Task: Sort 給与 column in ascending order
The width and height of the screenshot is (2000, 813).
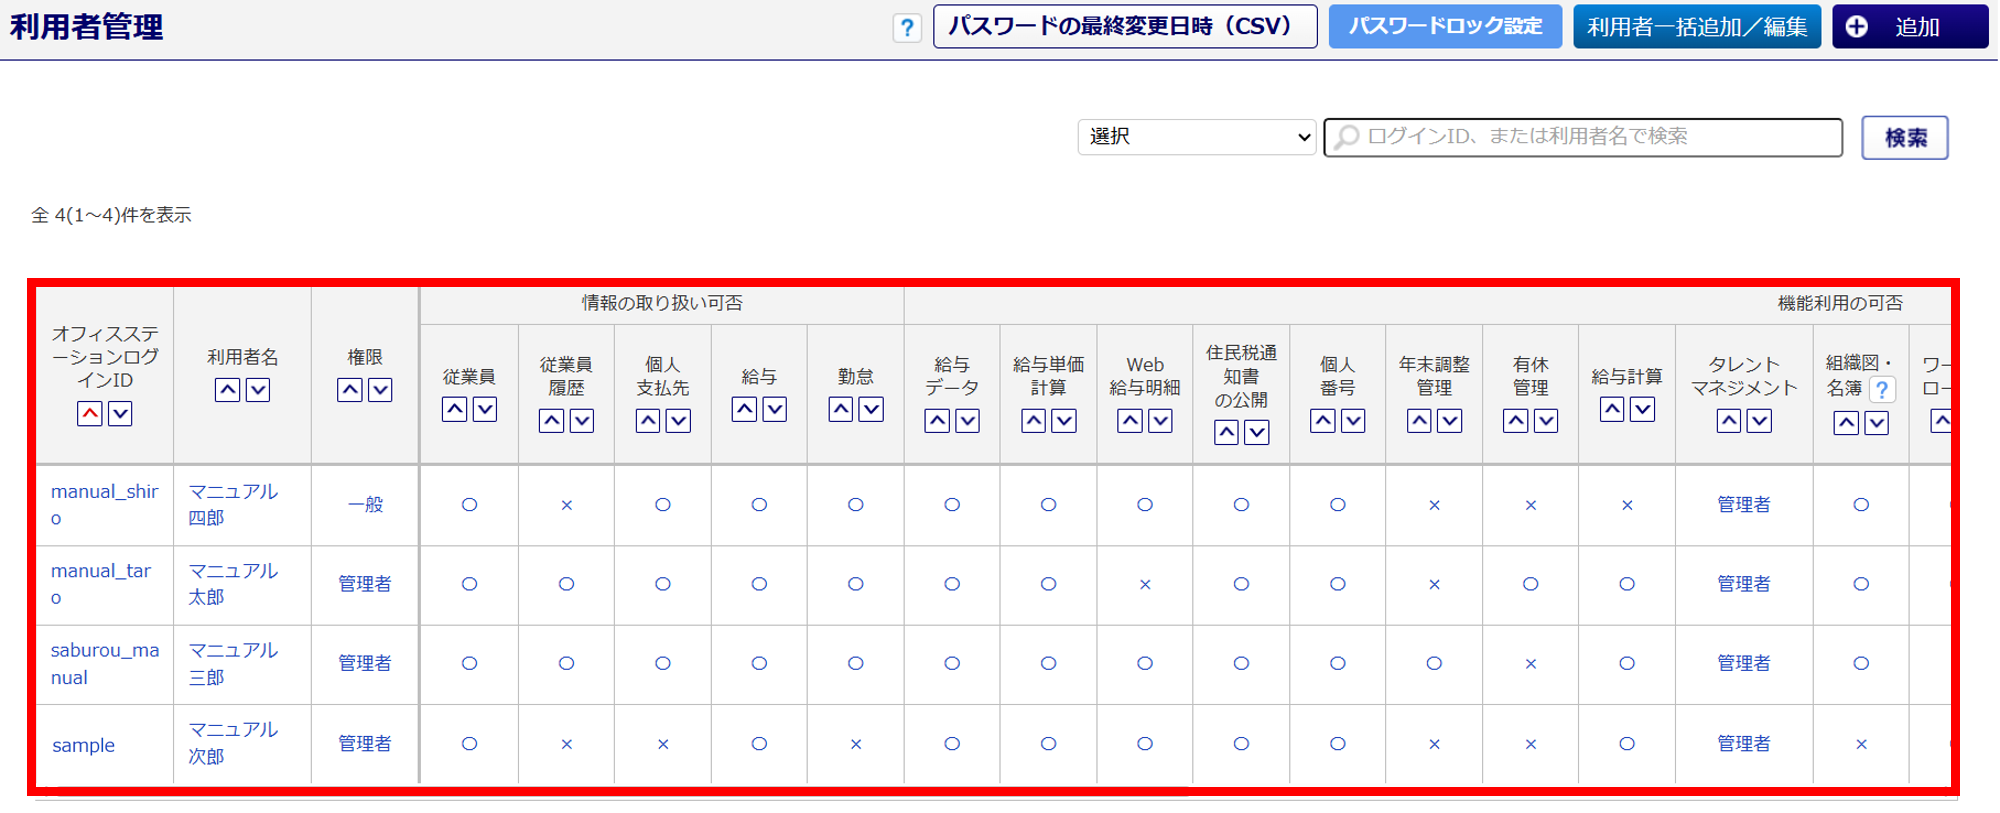Action: point(744,409)
